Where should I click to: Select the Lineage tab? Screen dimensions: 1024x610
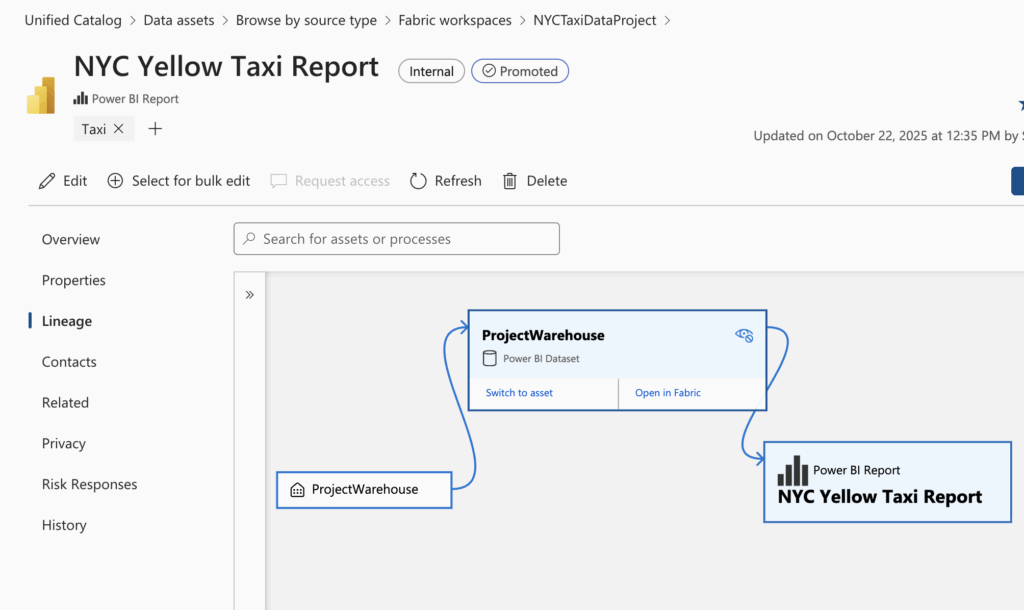point(67,321)
